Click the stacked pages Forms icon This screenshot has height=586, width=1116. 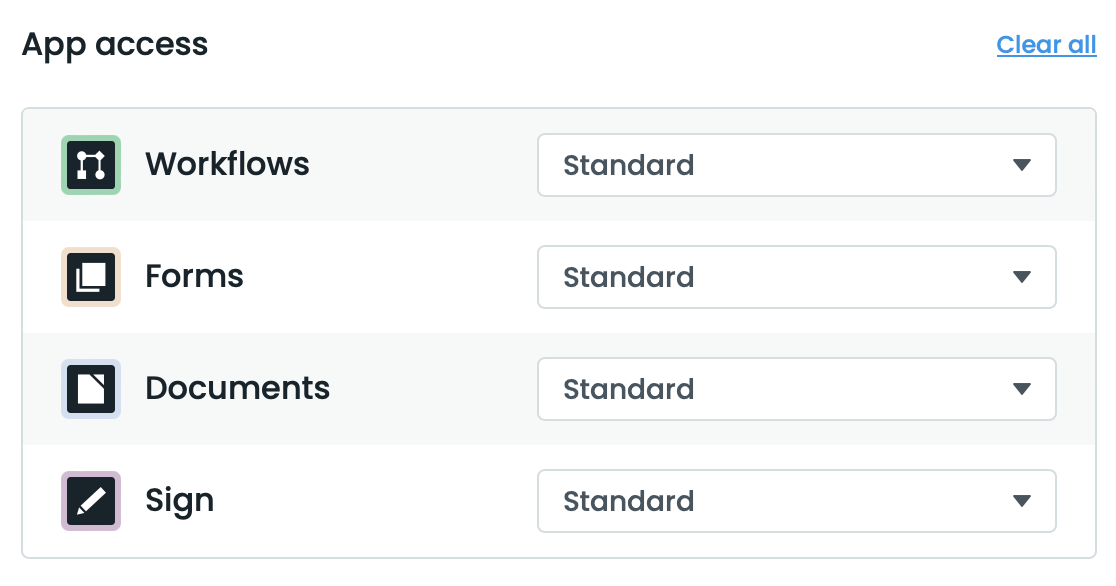(x=89, y=277)
